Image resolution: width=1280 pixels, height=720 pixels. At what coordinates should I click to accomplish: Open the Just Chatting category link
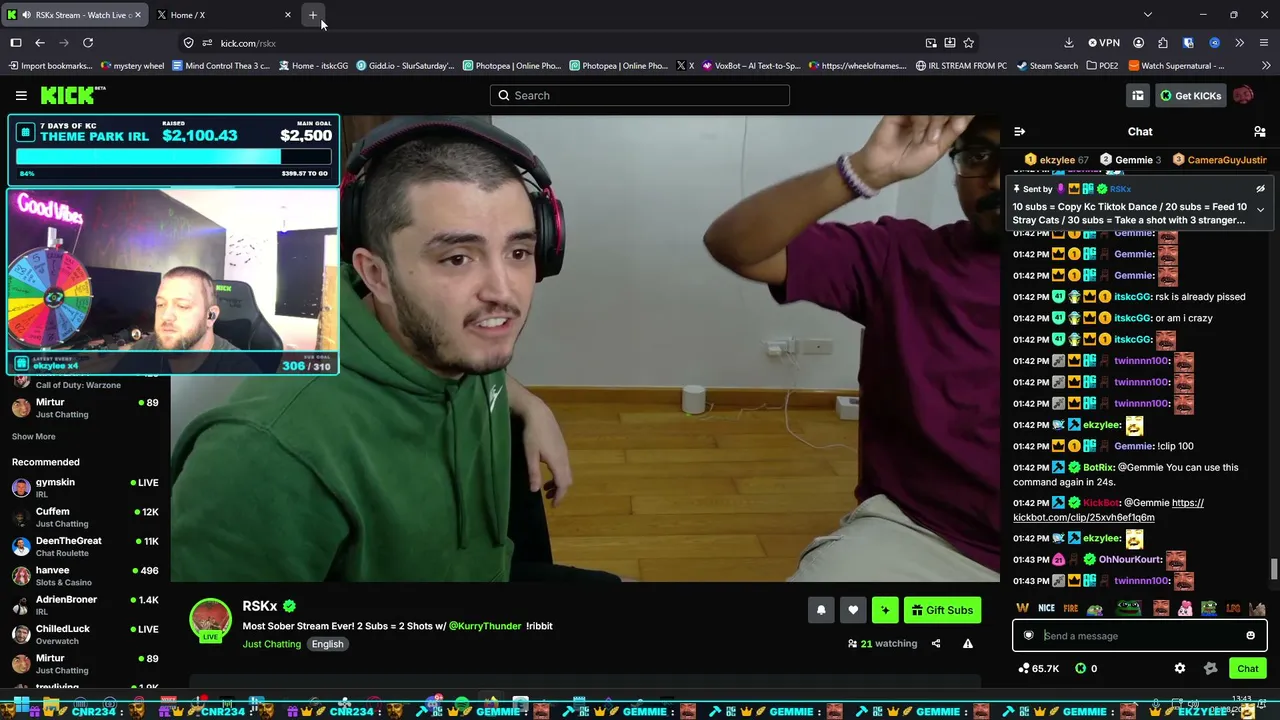(x=271, y=644)
